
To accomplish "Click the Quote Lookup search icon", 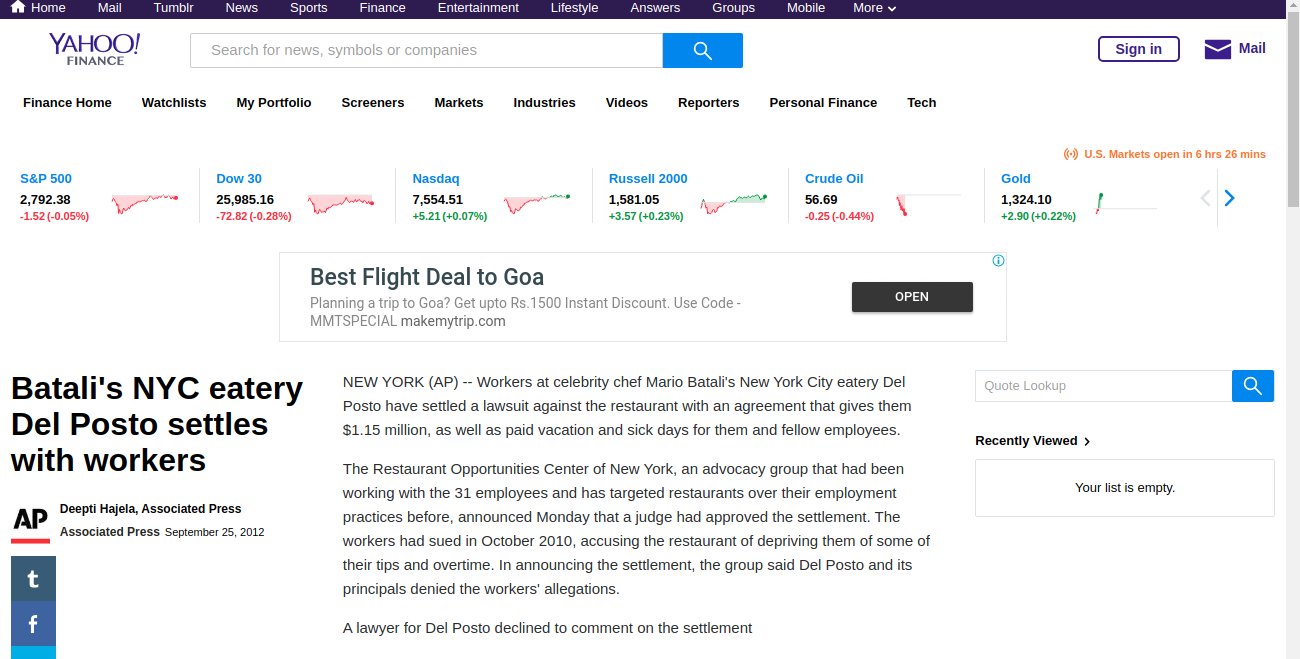I will [1253, 386].
